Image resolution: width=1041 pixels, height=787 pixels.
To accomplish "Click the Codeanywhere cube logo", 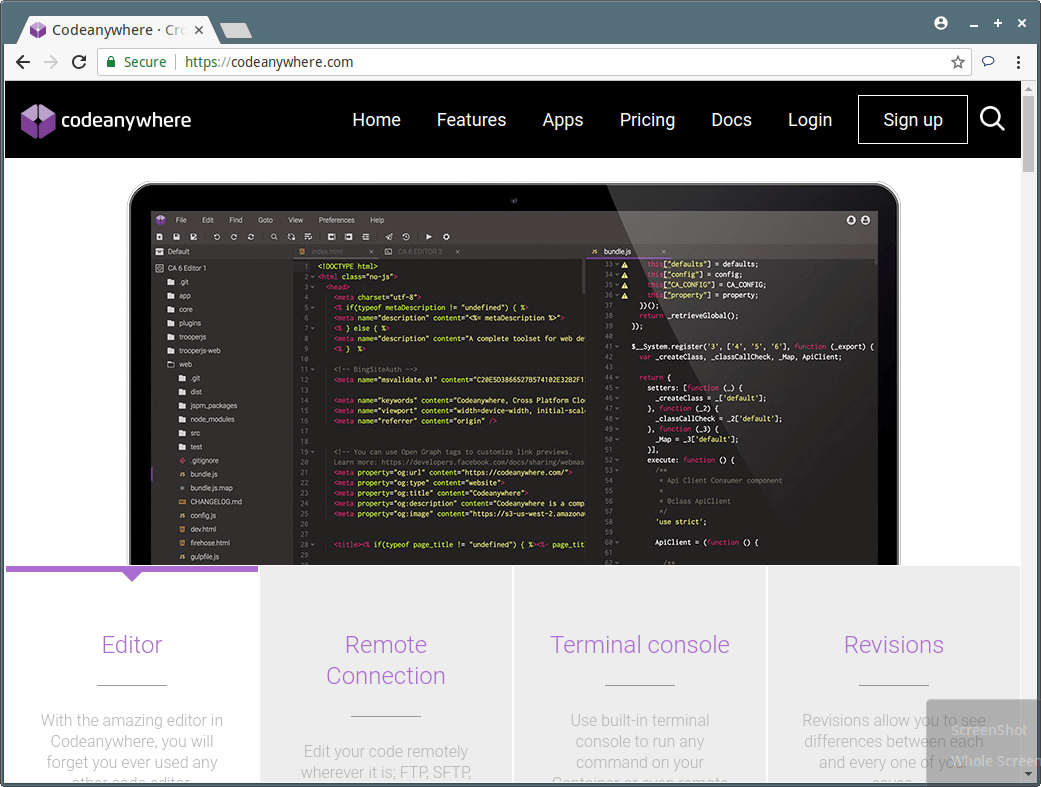I will [x=38, y=121].
